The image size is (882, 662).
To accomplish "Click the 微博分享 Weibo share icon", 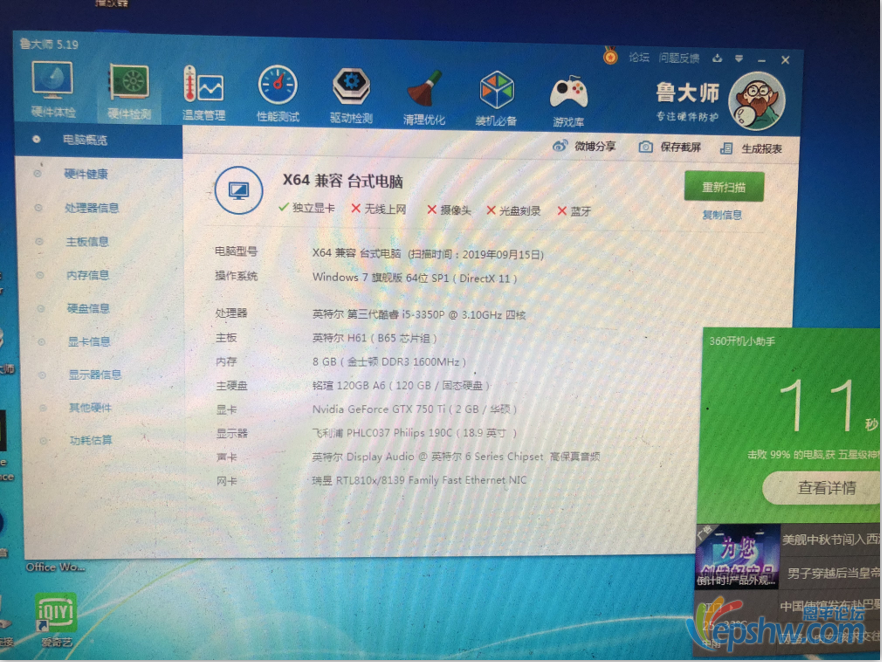I will (x=560, y=146).
